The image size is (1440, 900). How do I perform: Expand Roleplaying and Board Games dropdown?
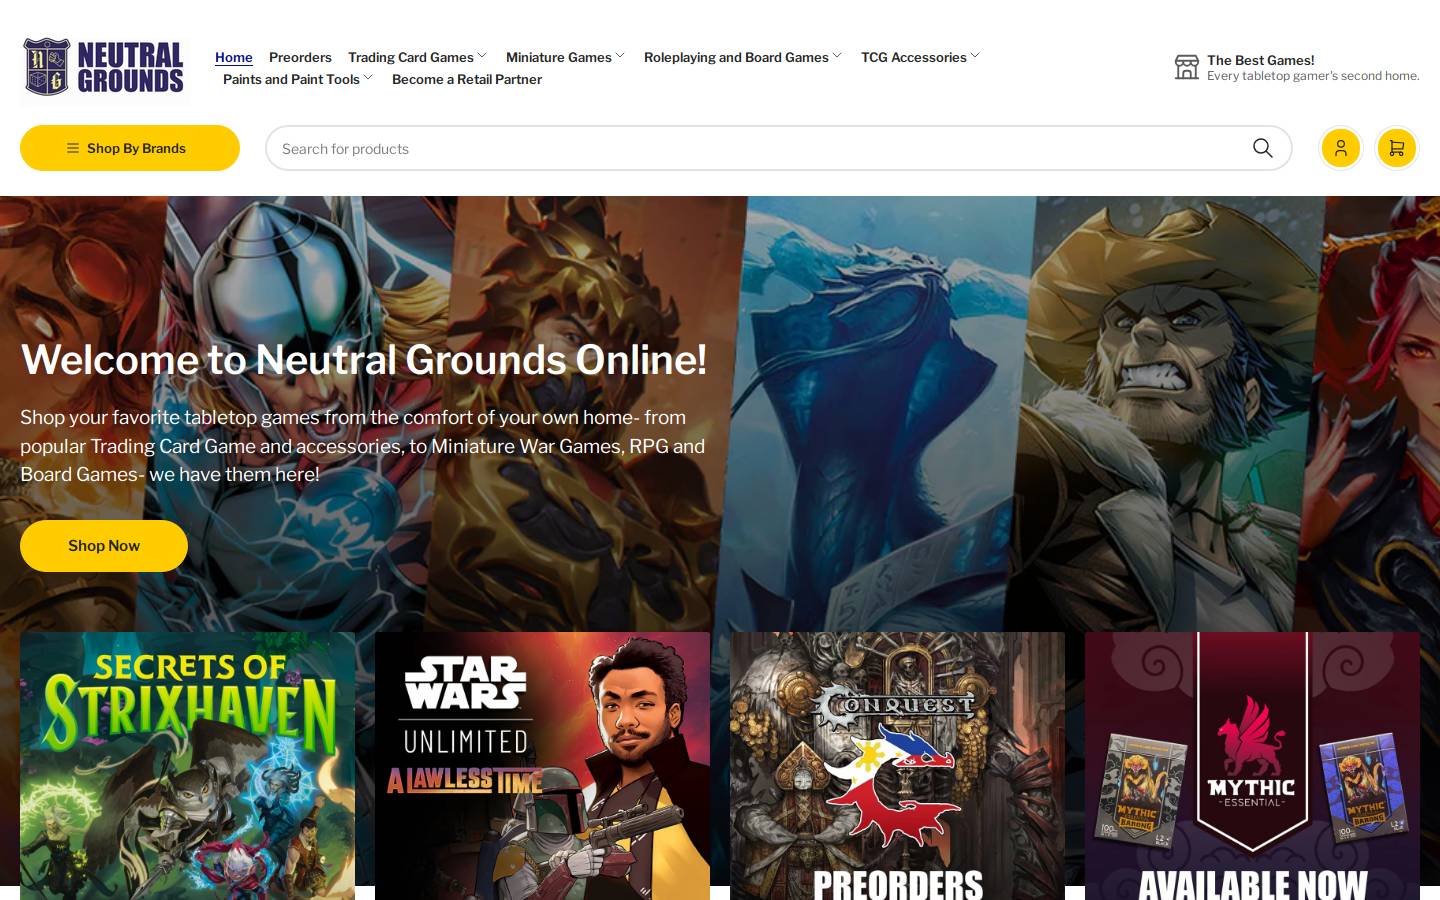[743, 57]
